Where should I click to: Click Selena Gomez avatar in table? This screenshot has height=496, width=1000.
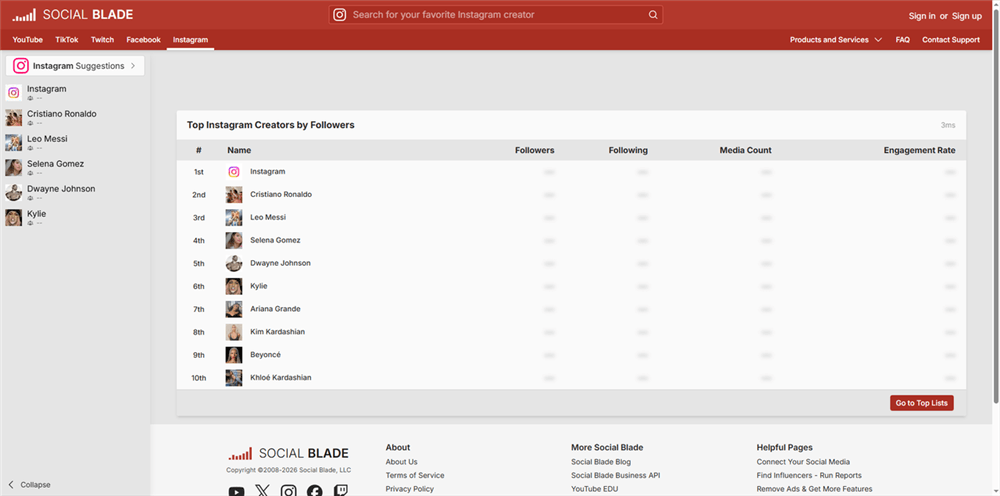[234, 240]
